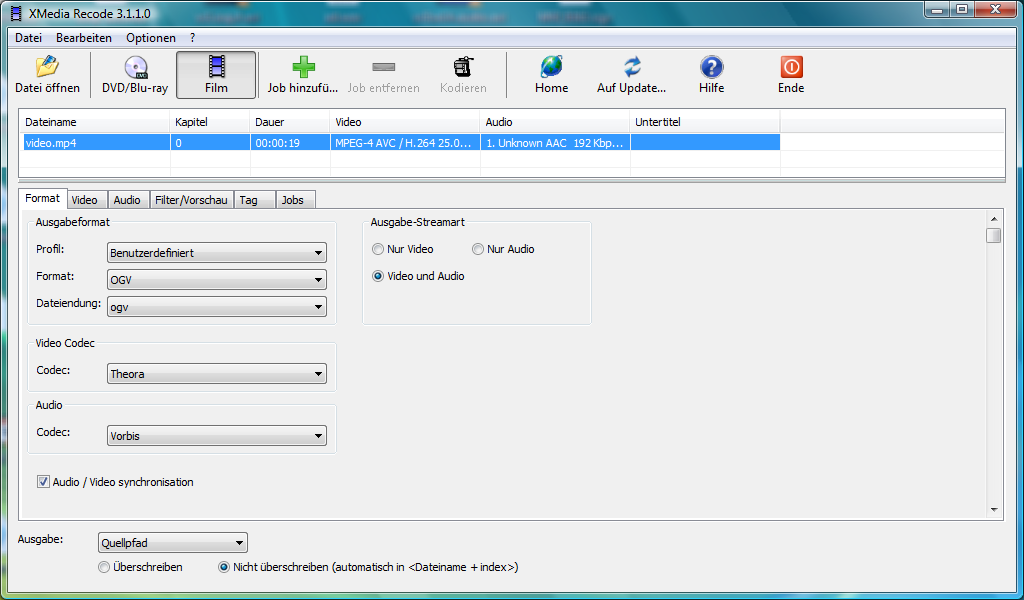Click the XMedia Recode title bar icon
Image resolution: width=1024 pixels, height=600 pixels.
[16, 13]
